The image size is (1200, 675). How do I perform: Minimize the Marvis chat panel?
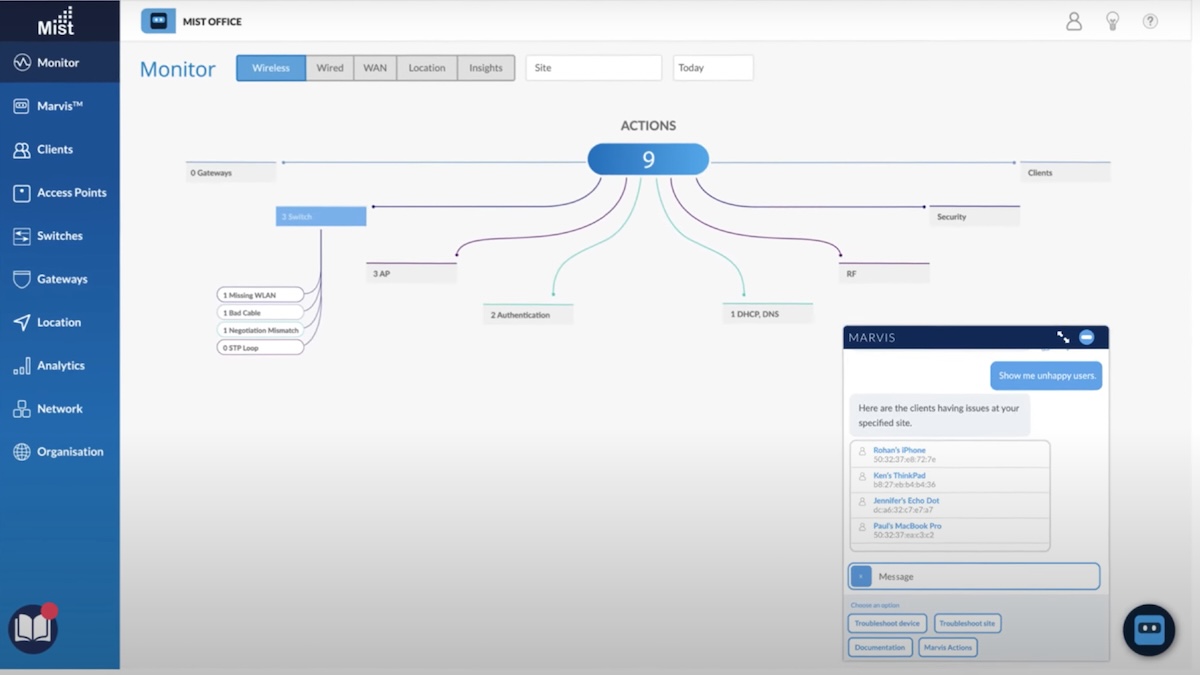tap(1087, 338)
